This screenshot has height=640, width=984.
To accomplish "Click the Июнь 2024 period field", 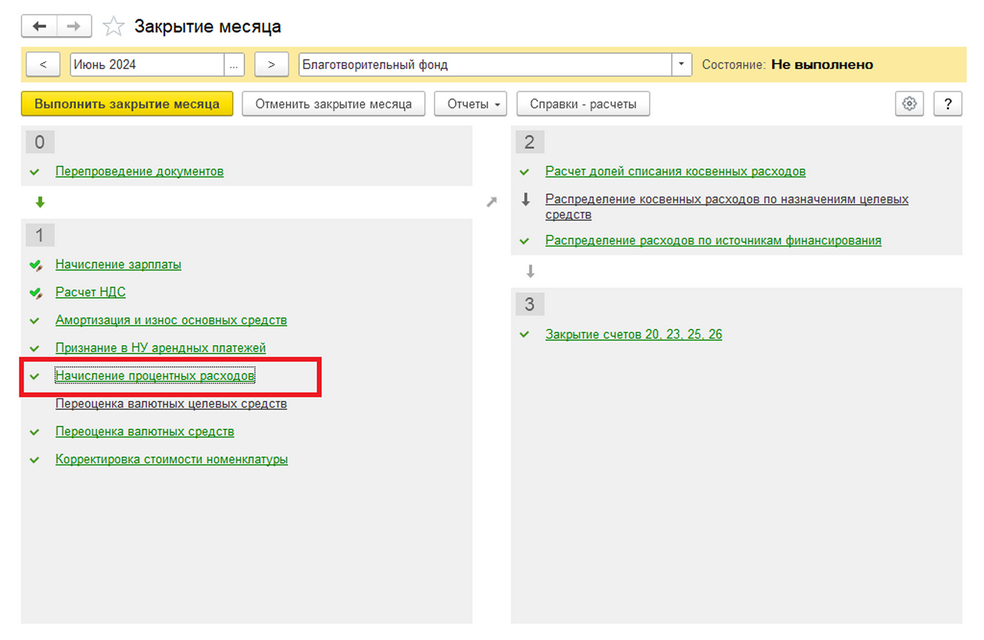I will coord(145,65).
